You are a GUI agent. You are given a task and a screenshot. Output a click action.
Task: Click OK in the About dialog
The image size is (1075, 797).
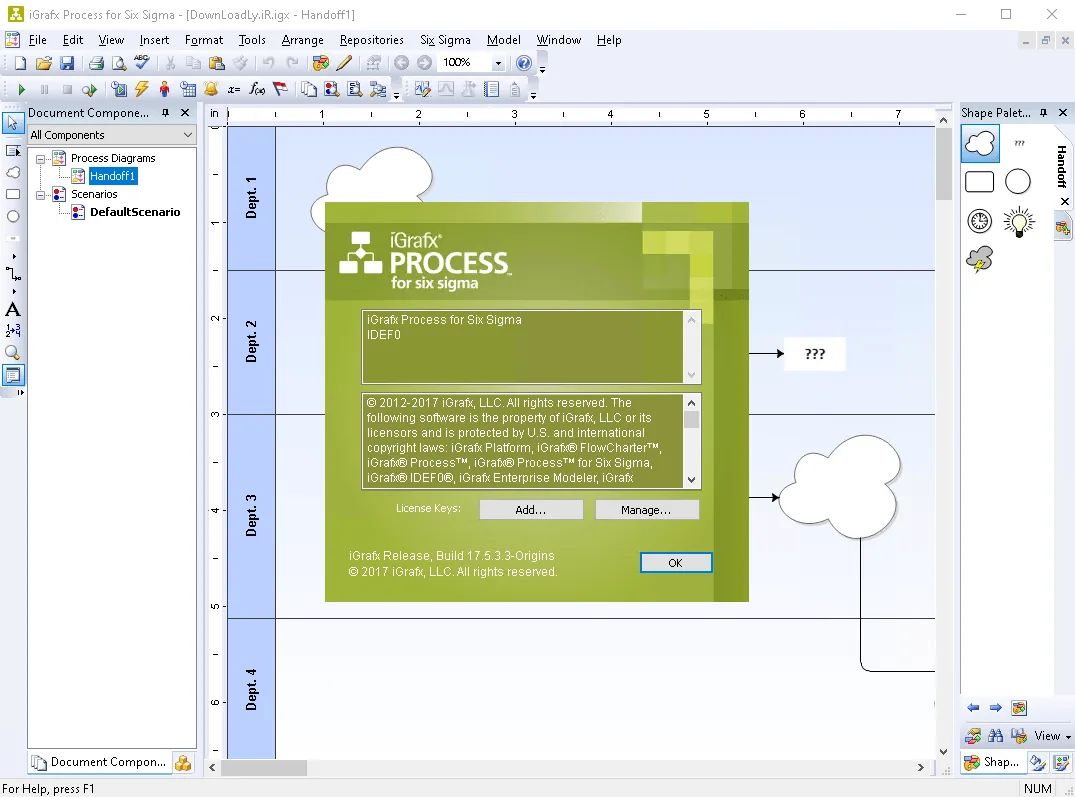click(676, 563)
